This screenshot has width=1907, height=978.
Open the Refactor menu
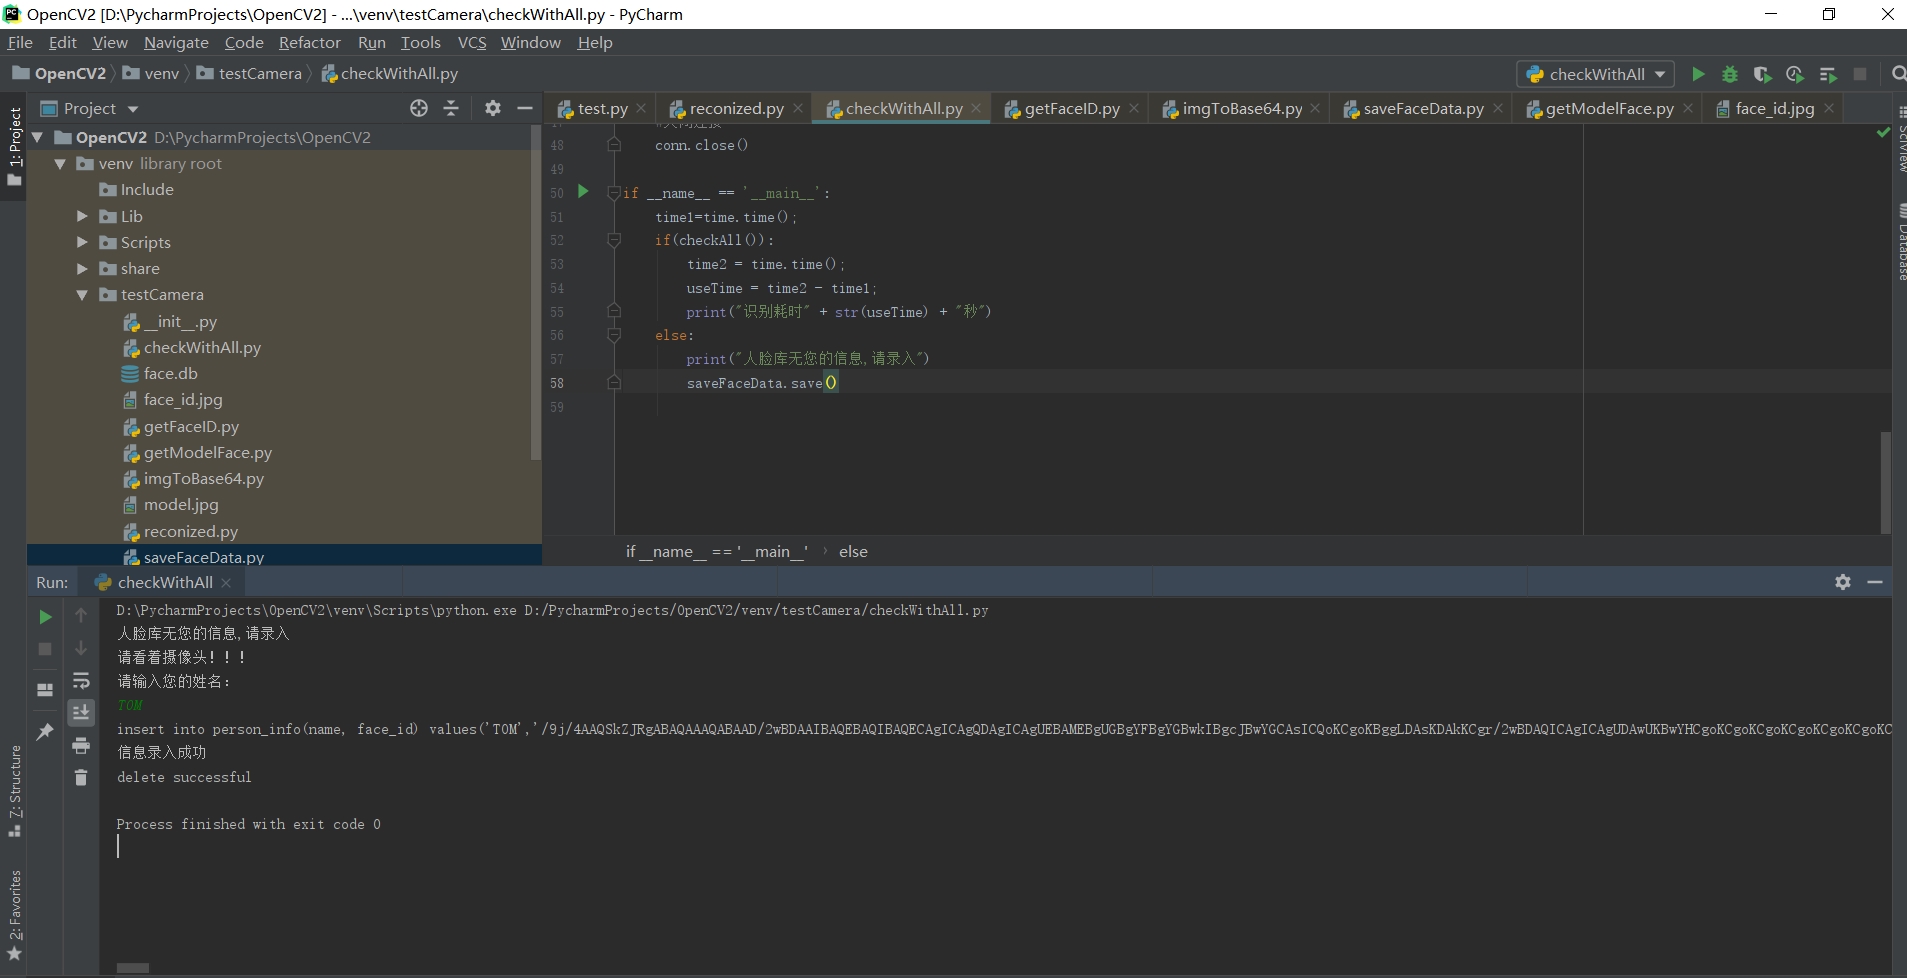[309, 42]
